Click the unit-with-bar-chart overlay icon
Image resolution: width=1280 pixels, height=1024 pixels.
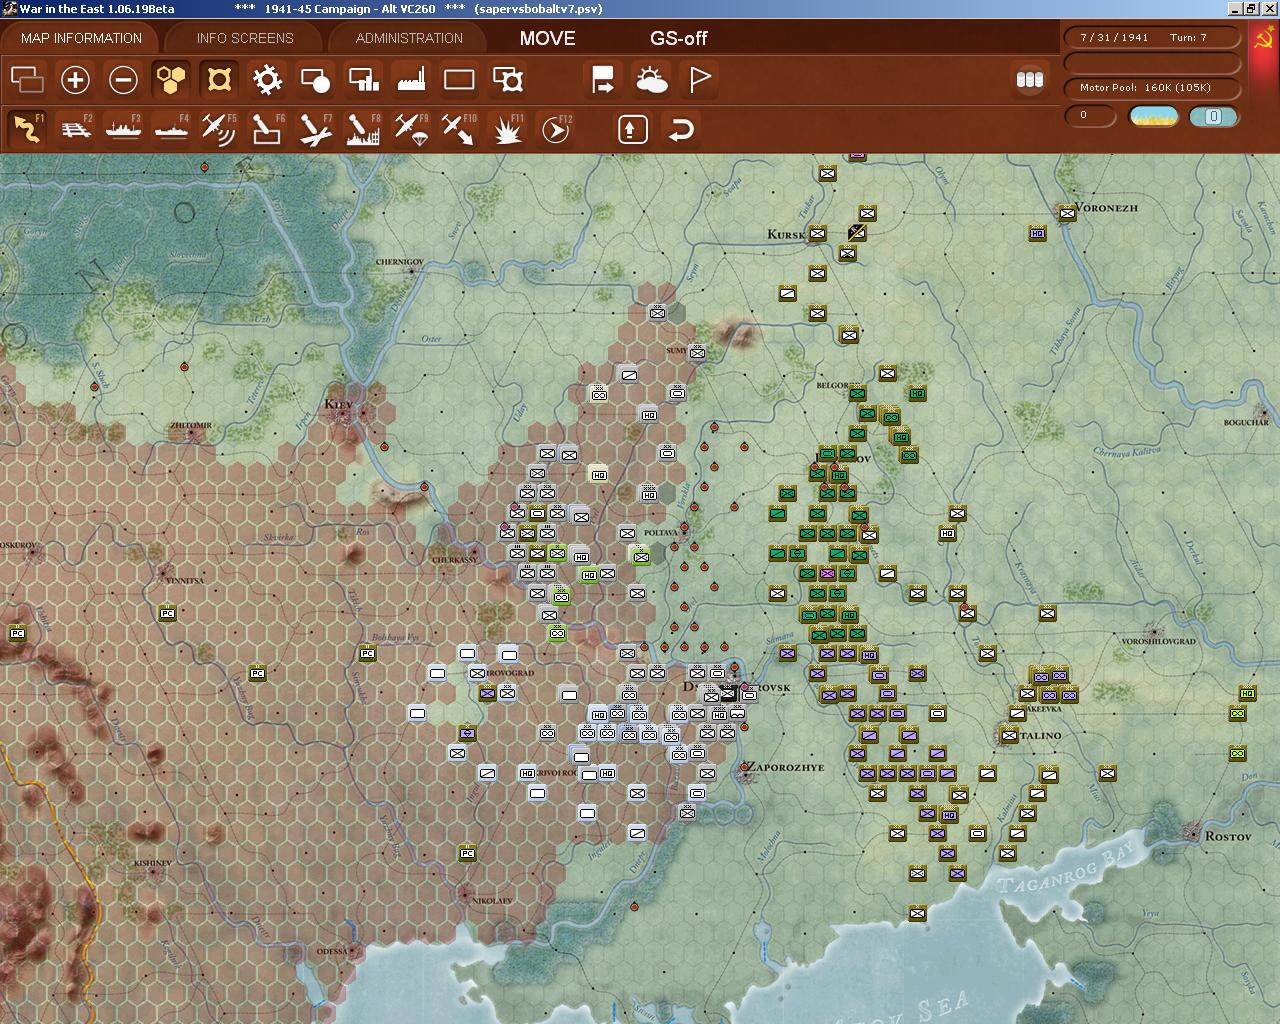[x=363, y=80]
